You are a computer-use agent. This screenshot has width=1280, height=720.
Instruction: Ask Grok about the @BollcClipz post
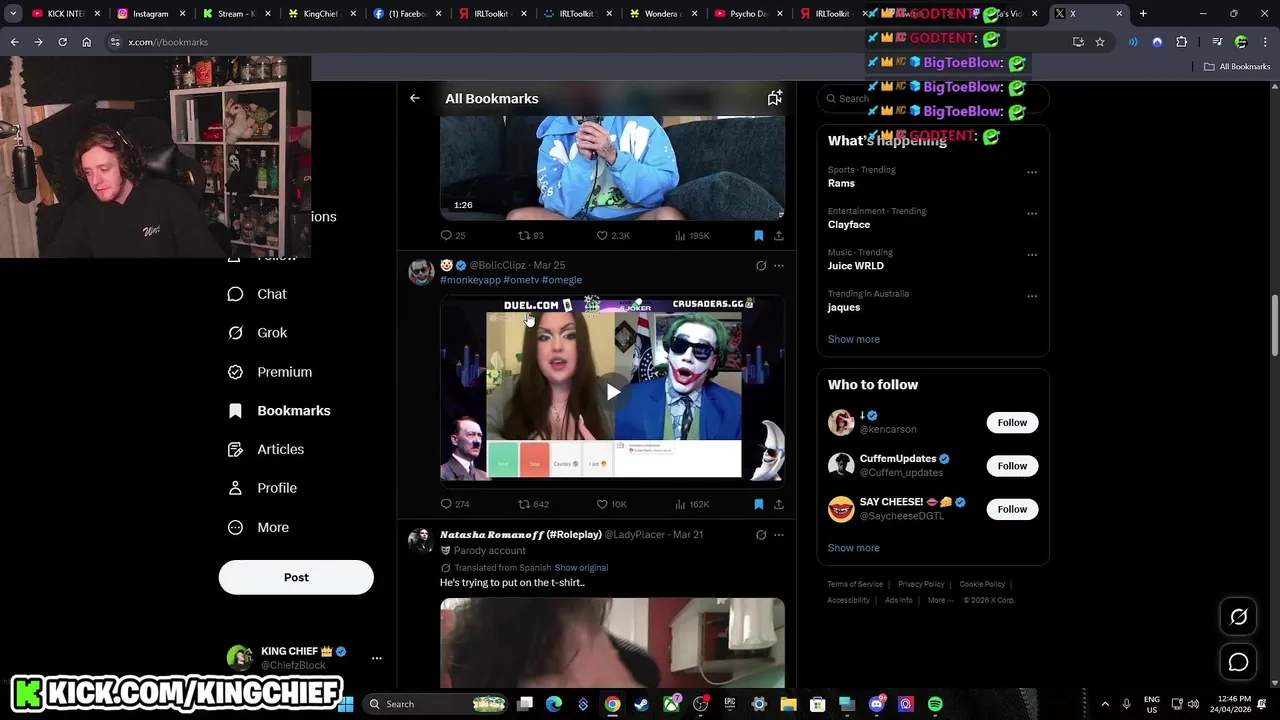761,266
